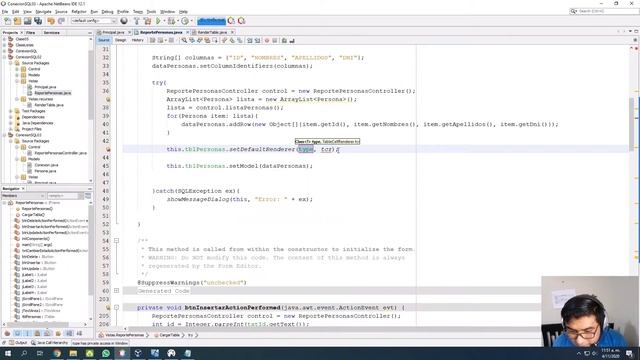The width and height of the screenshot is (640, 360).
Task: Click the Open Project toolbar icon
Action: [x=27, y=21]
